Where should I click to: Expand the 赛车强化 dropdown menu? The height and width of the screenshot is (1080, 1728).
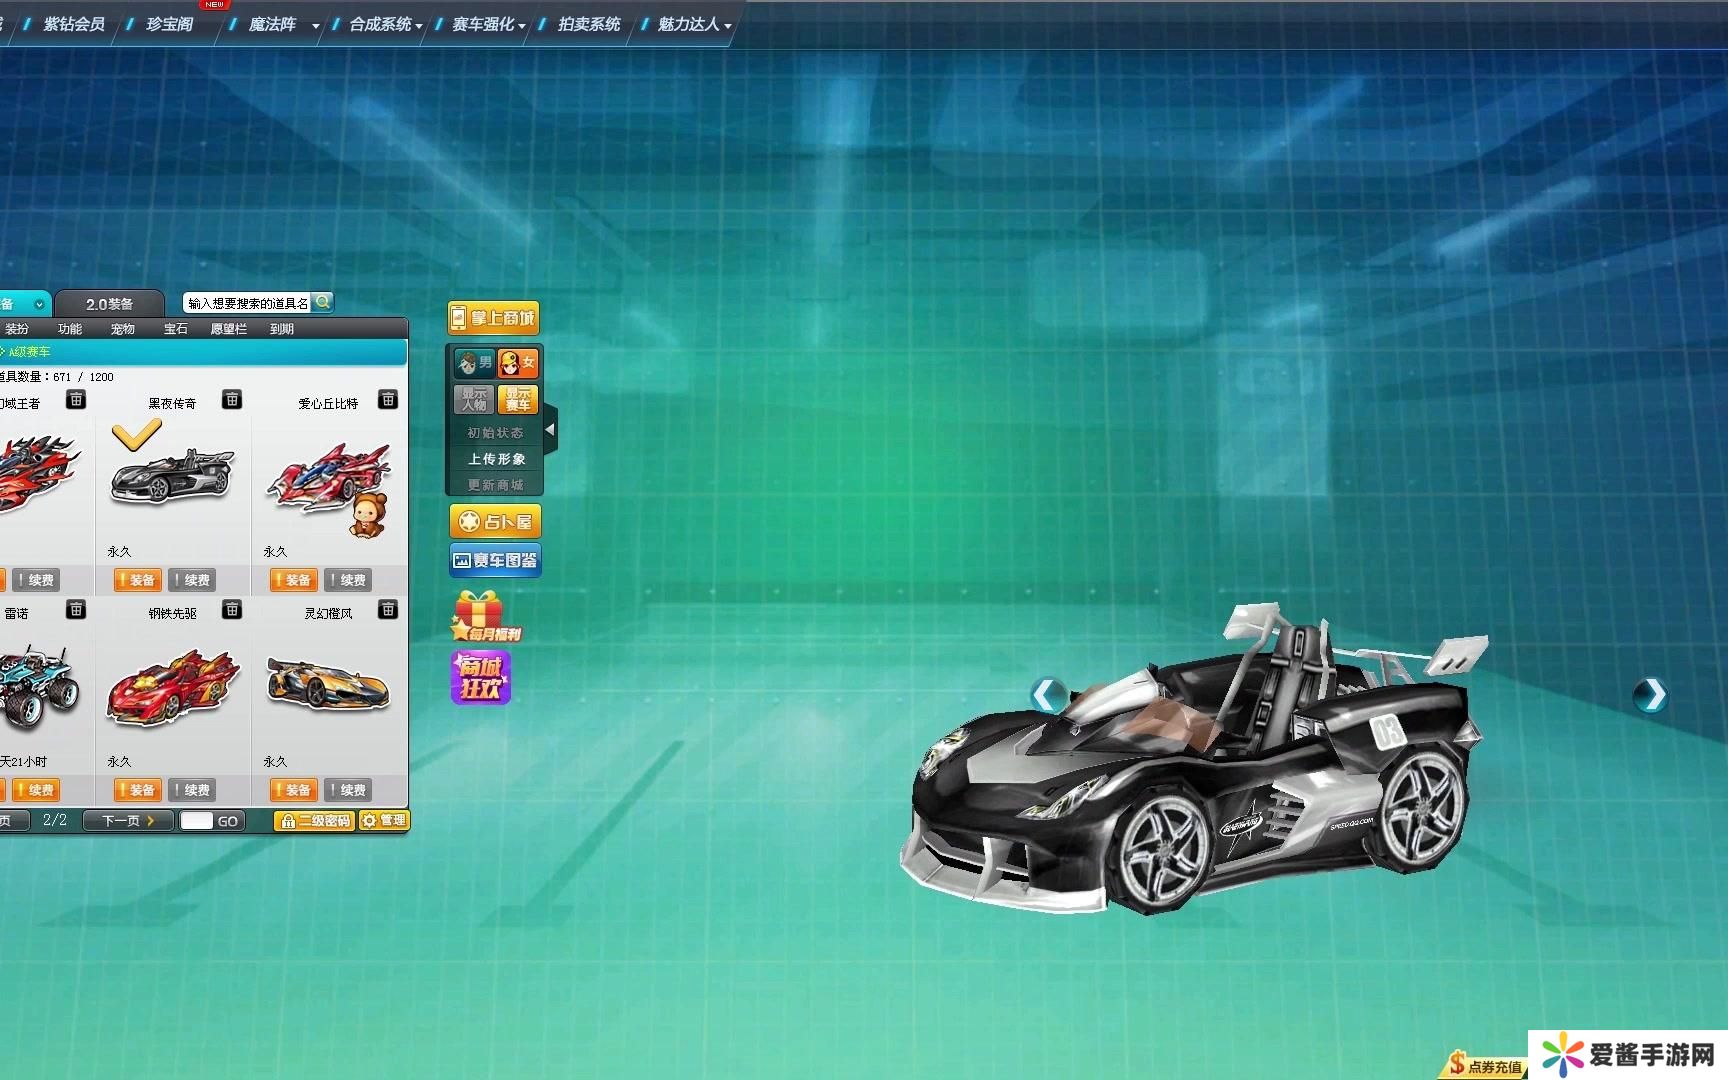point(488,24)
